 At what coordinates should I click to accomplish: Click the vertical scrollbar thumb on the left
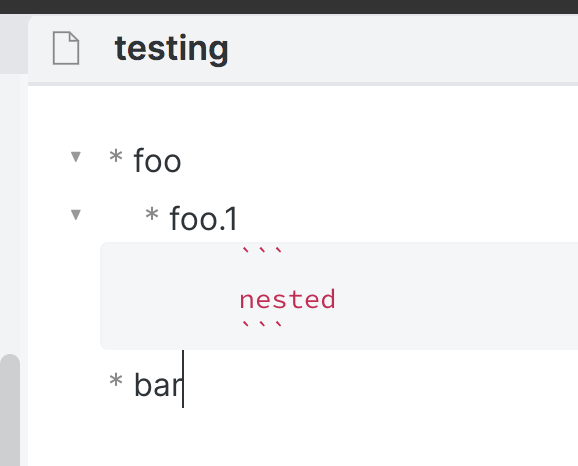[x=10, y=410]
